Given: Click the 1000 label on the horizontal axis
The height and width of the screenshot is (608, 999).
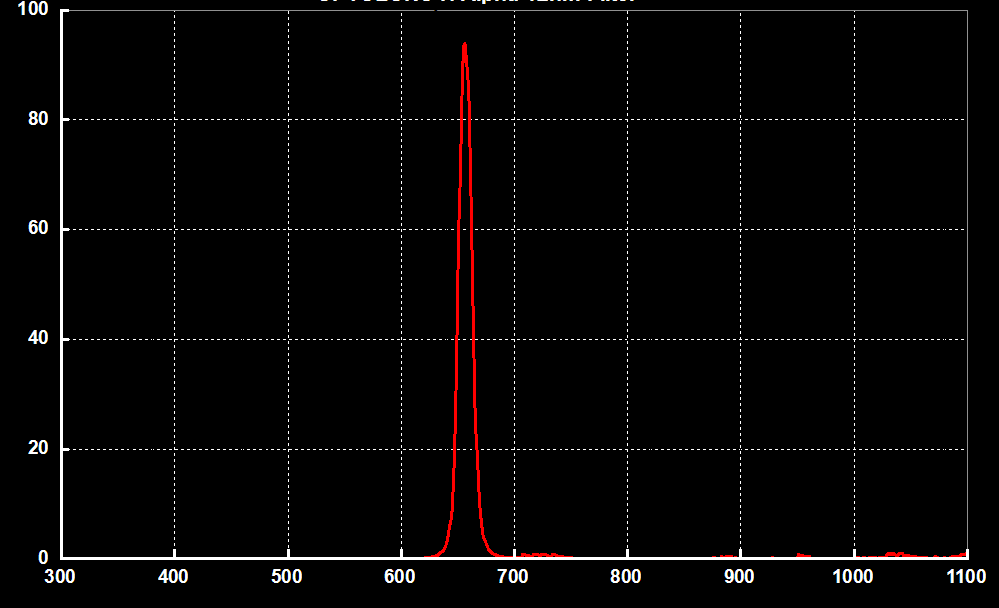Looking at the screenshot, I should 852,577.
